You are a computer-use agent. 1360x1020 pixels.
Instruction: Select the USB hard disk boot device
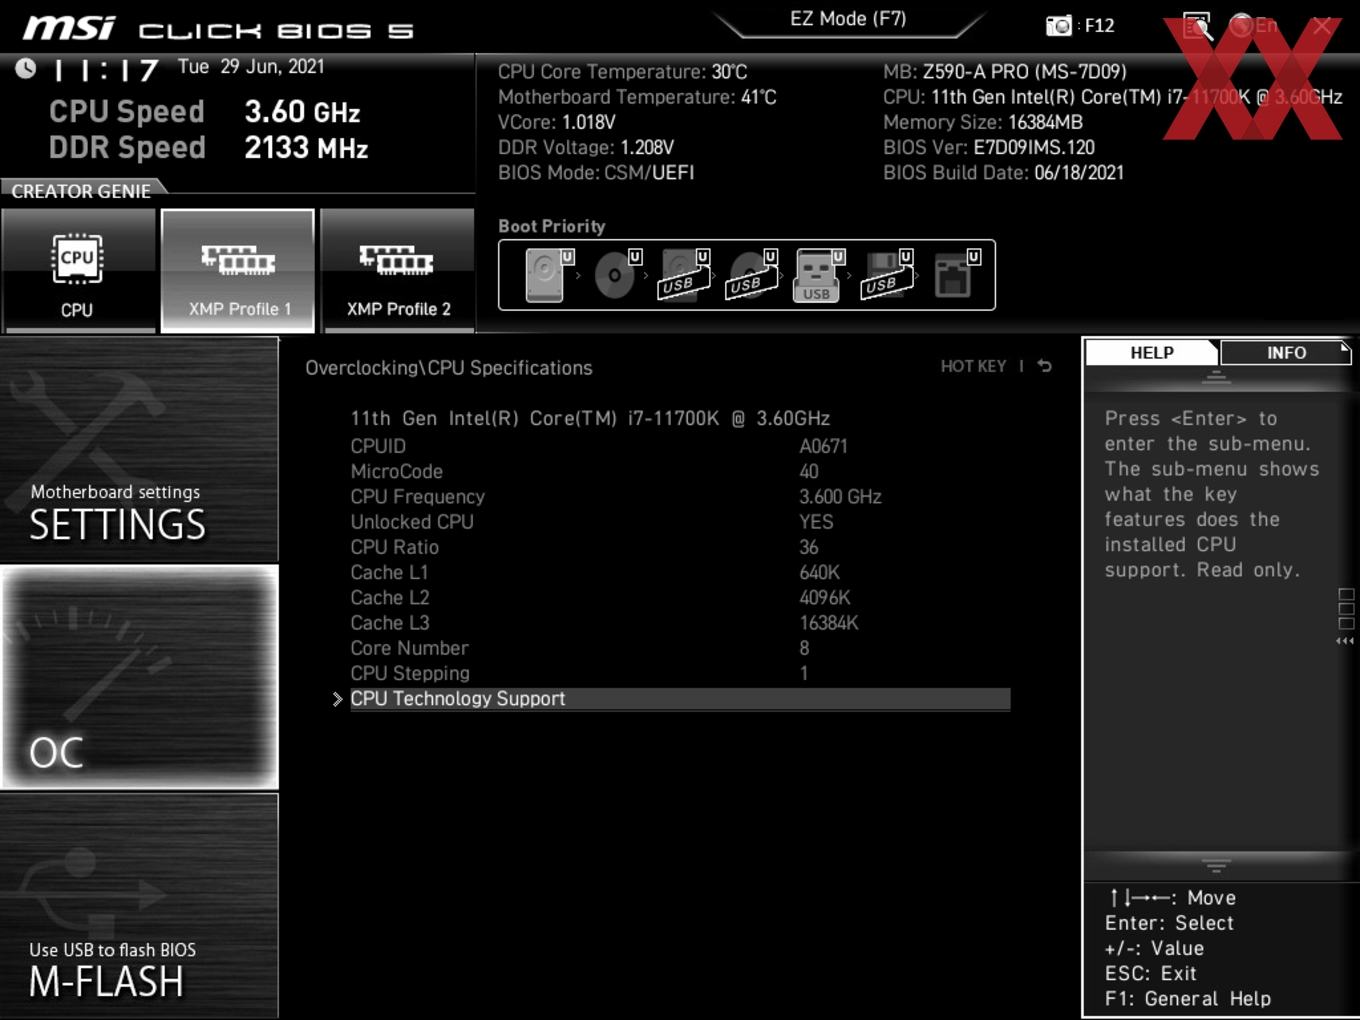coord(684,274)
